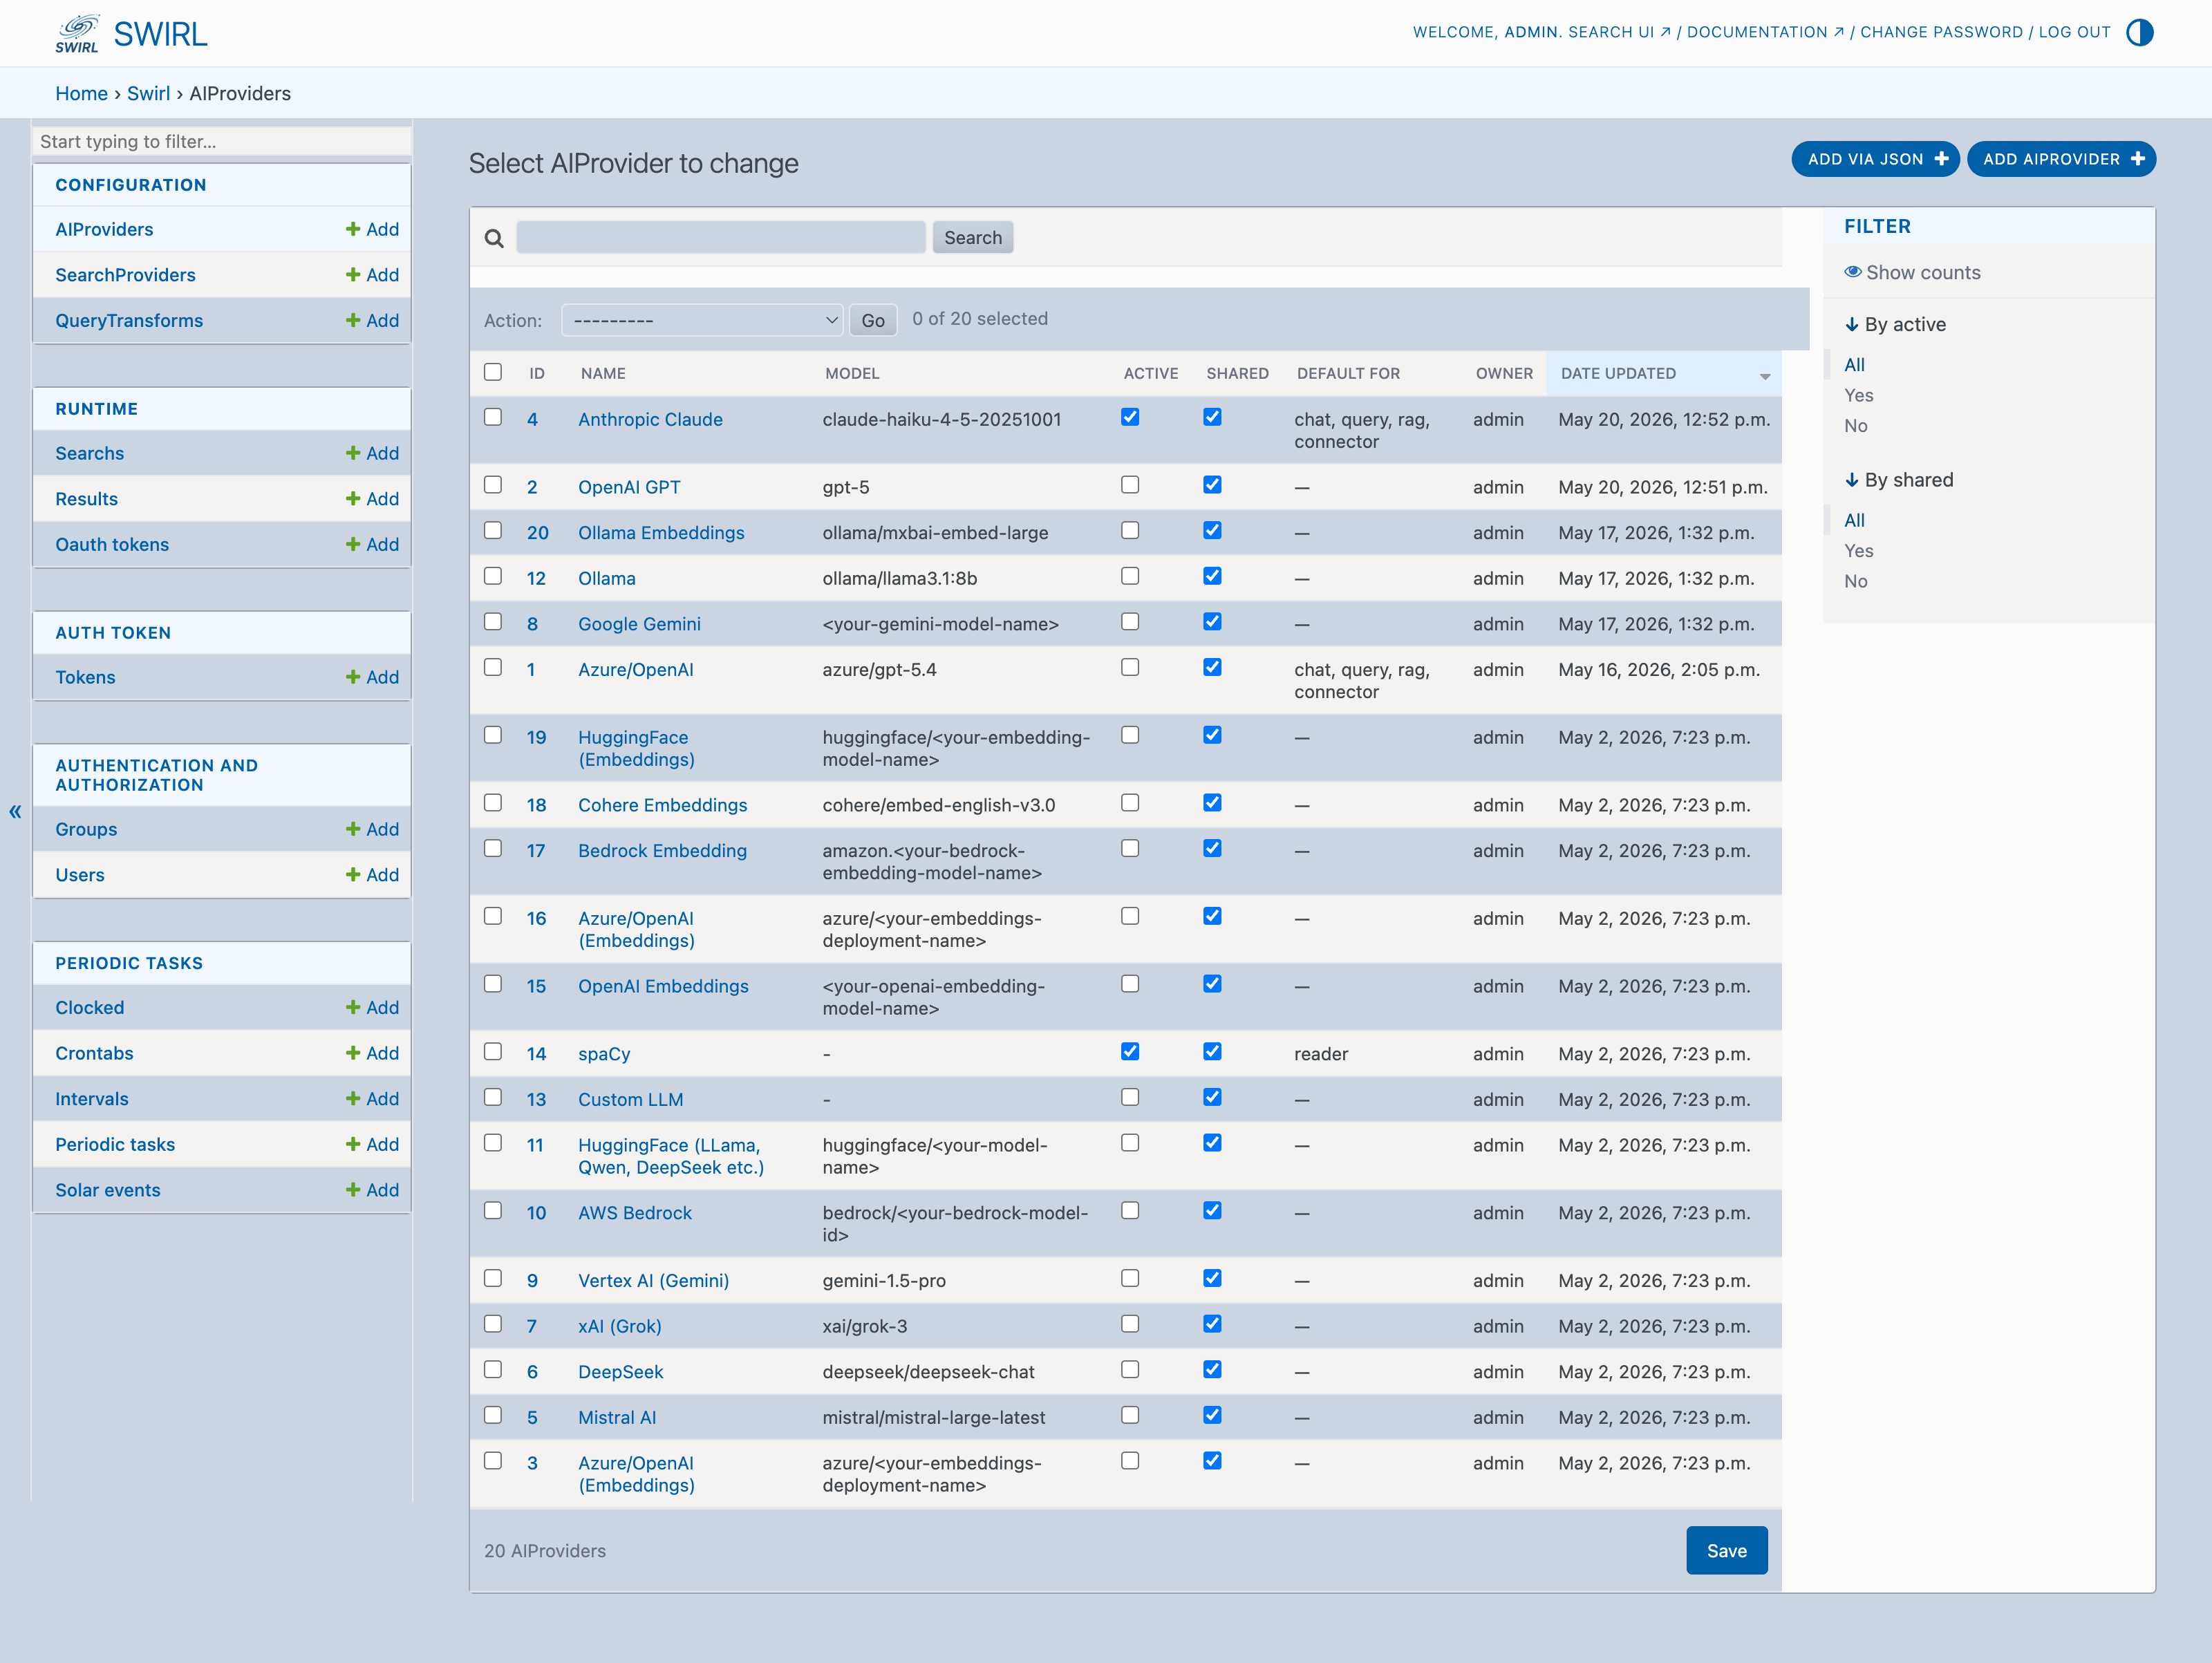The image size is (2212, 1663).
Task: Click plus Add next to Crontabs
Action: (372, 1053)
